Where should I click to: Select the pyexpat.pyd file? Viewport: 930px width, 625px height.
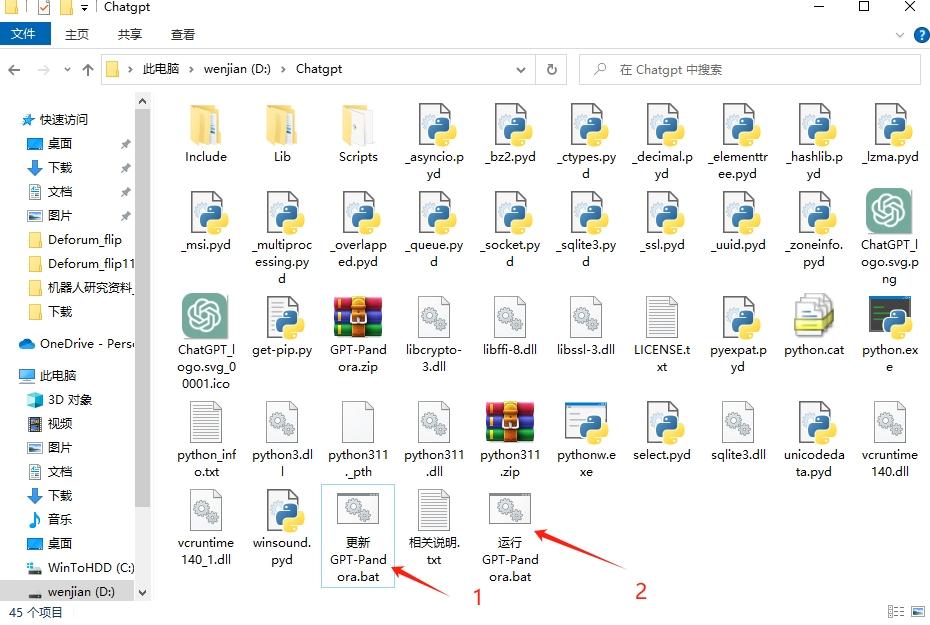pos(738,335)
